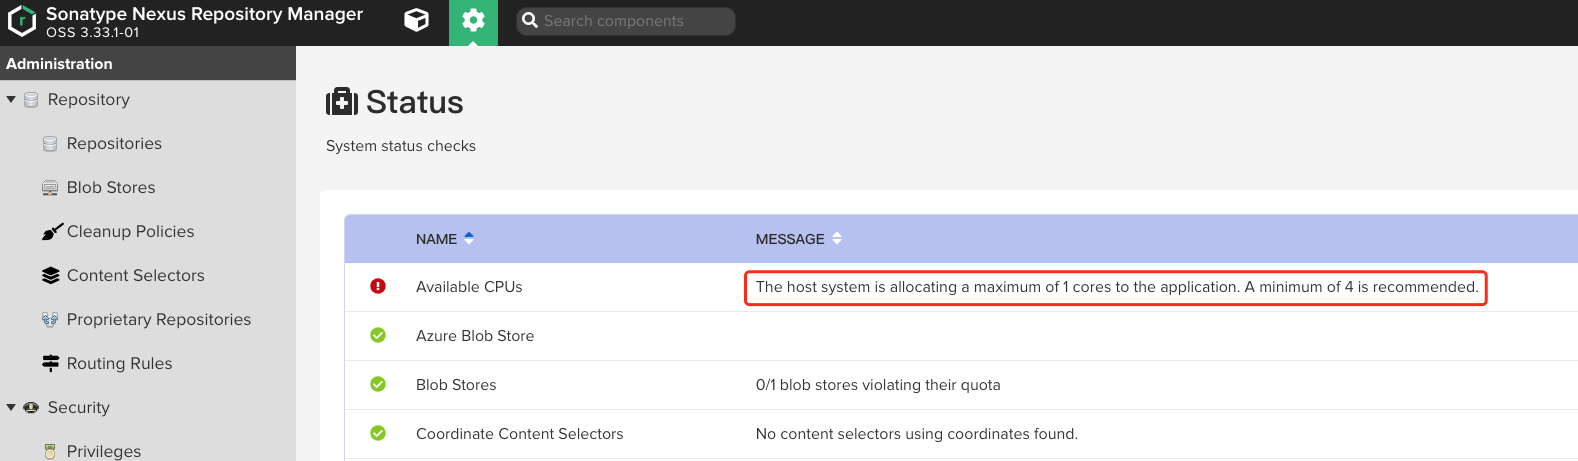
Task: Click the Sonatype Nexus logo icon
Action: [21, 21]
